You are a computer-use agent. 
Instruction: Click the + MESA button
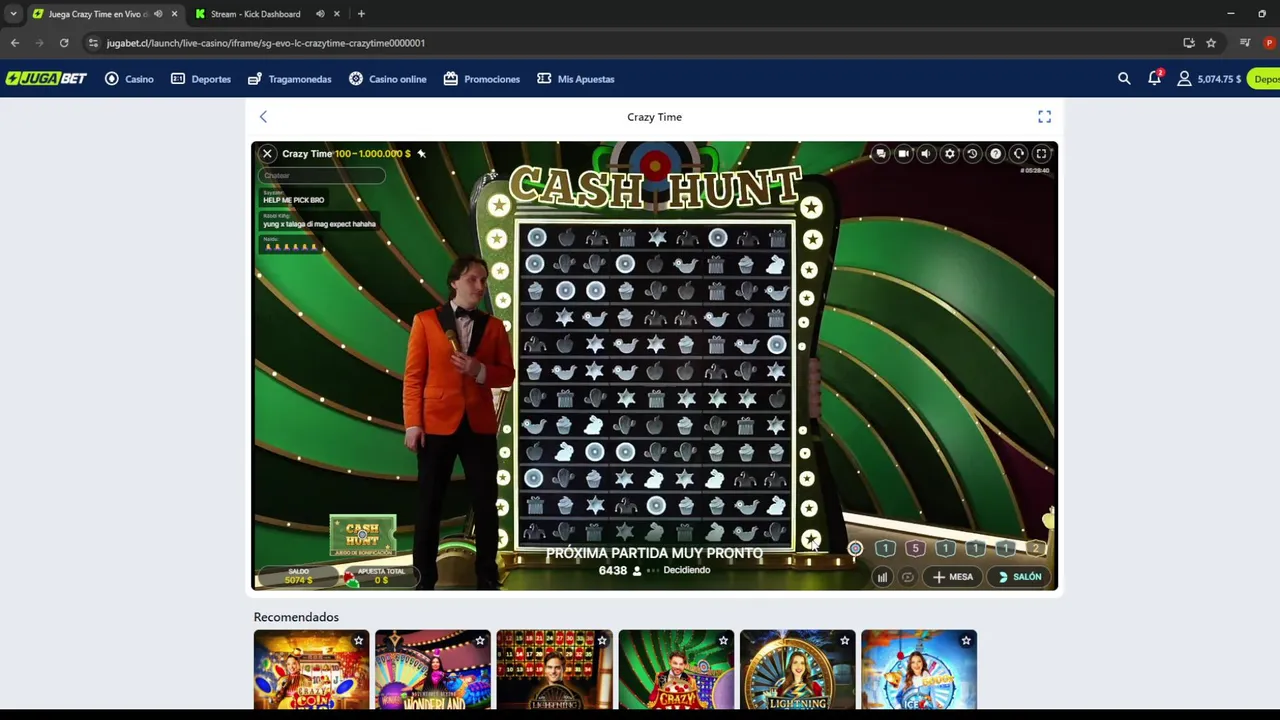point(953,577)
